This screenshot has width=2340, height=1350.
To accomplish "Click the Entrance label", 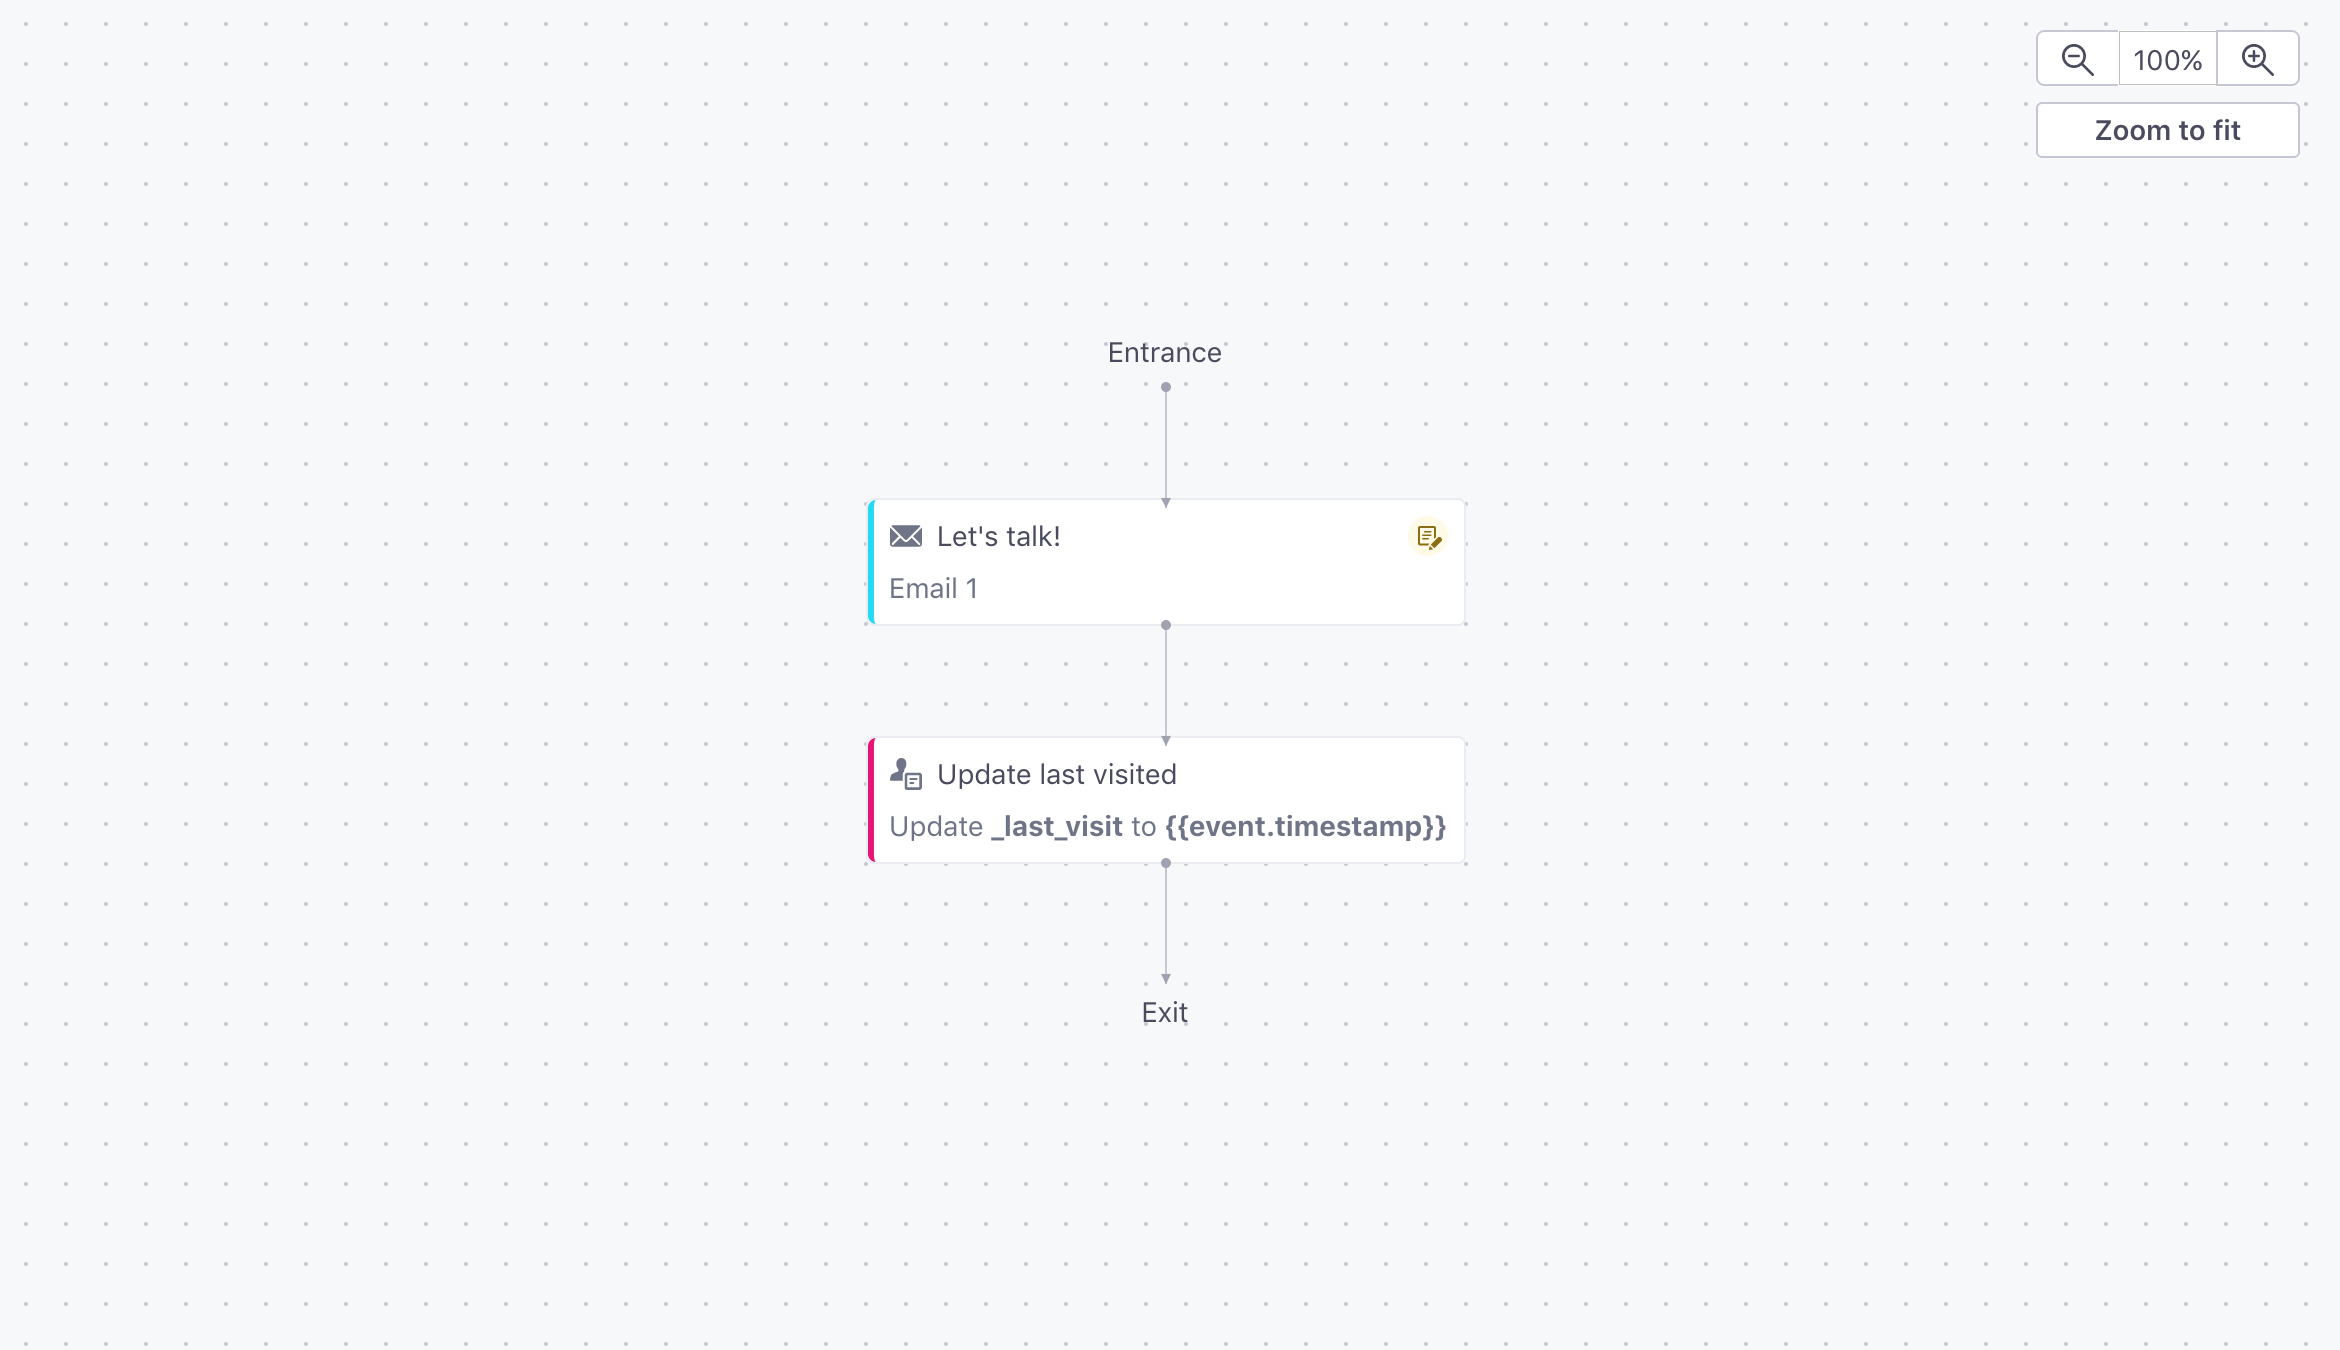I will 1165,352.
